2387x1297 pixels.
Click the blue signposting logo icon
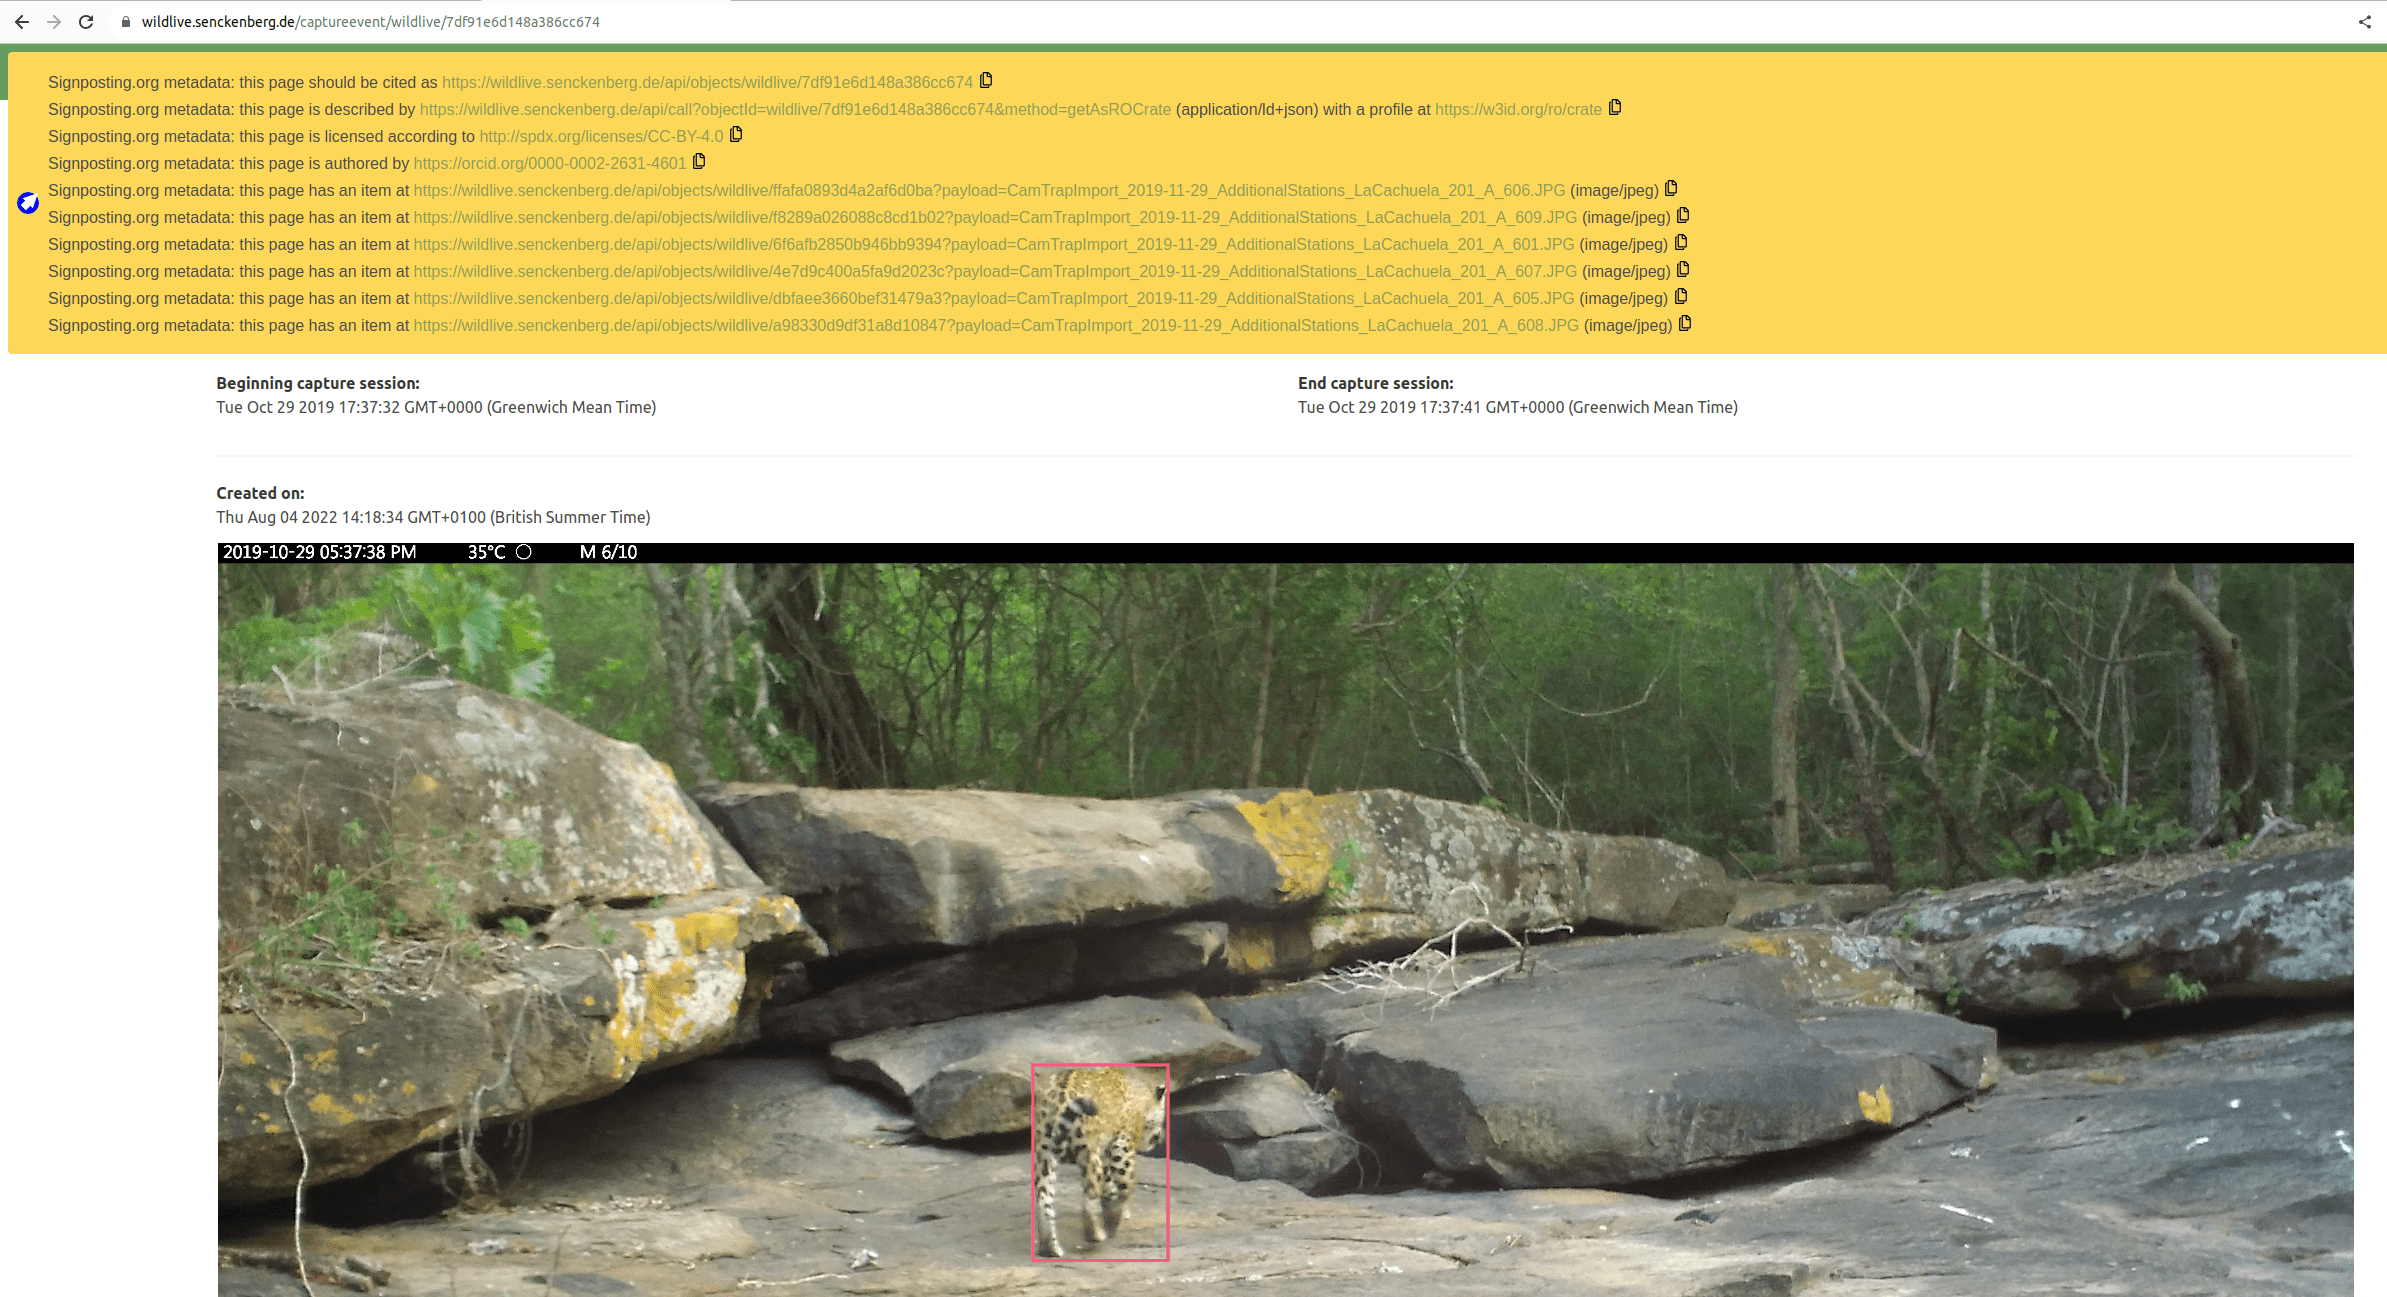tap(28, 203)
